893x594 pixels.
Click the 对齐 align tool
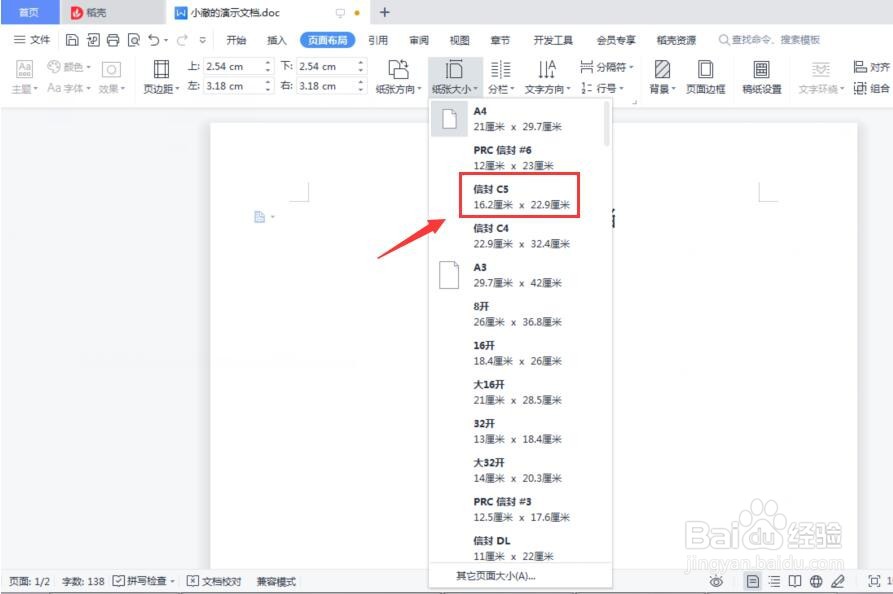871,67
